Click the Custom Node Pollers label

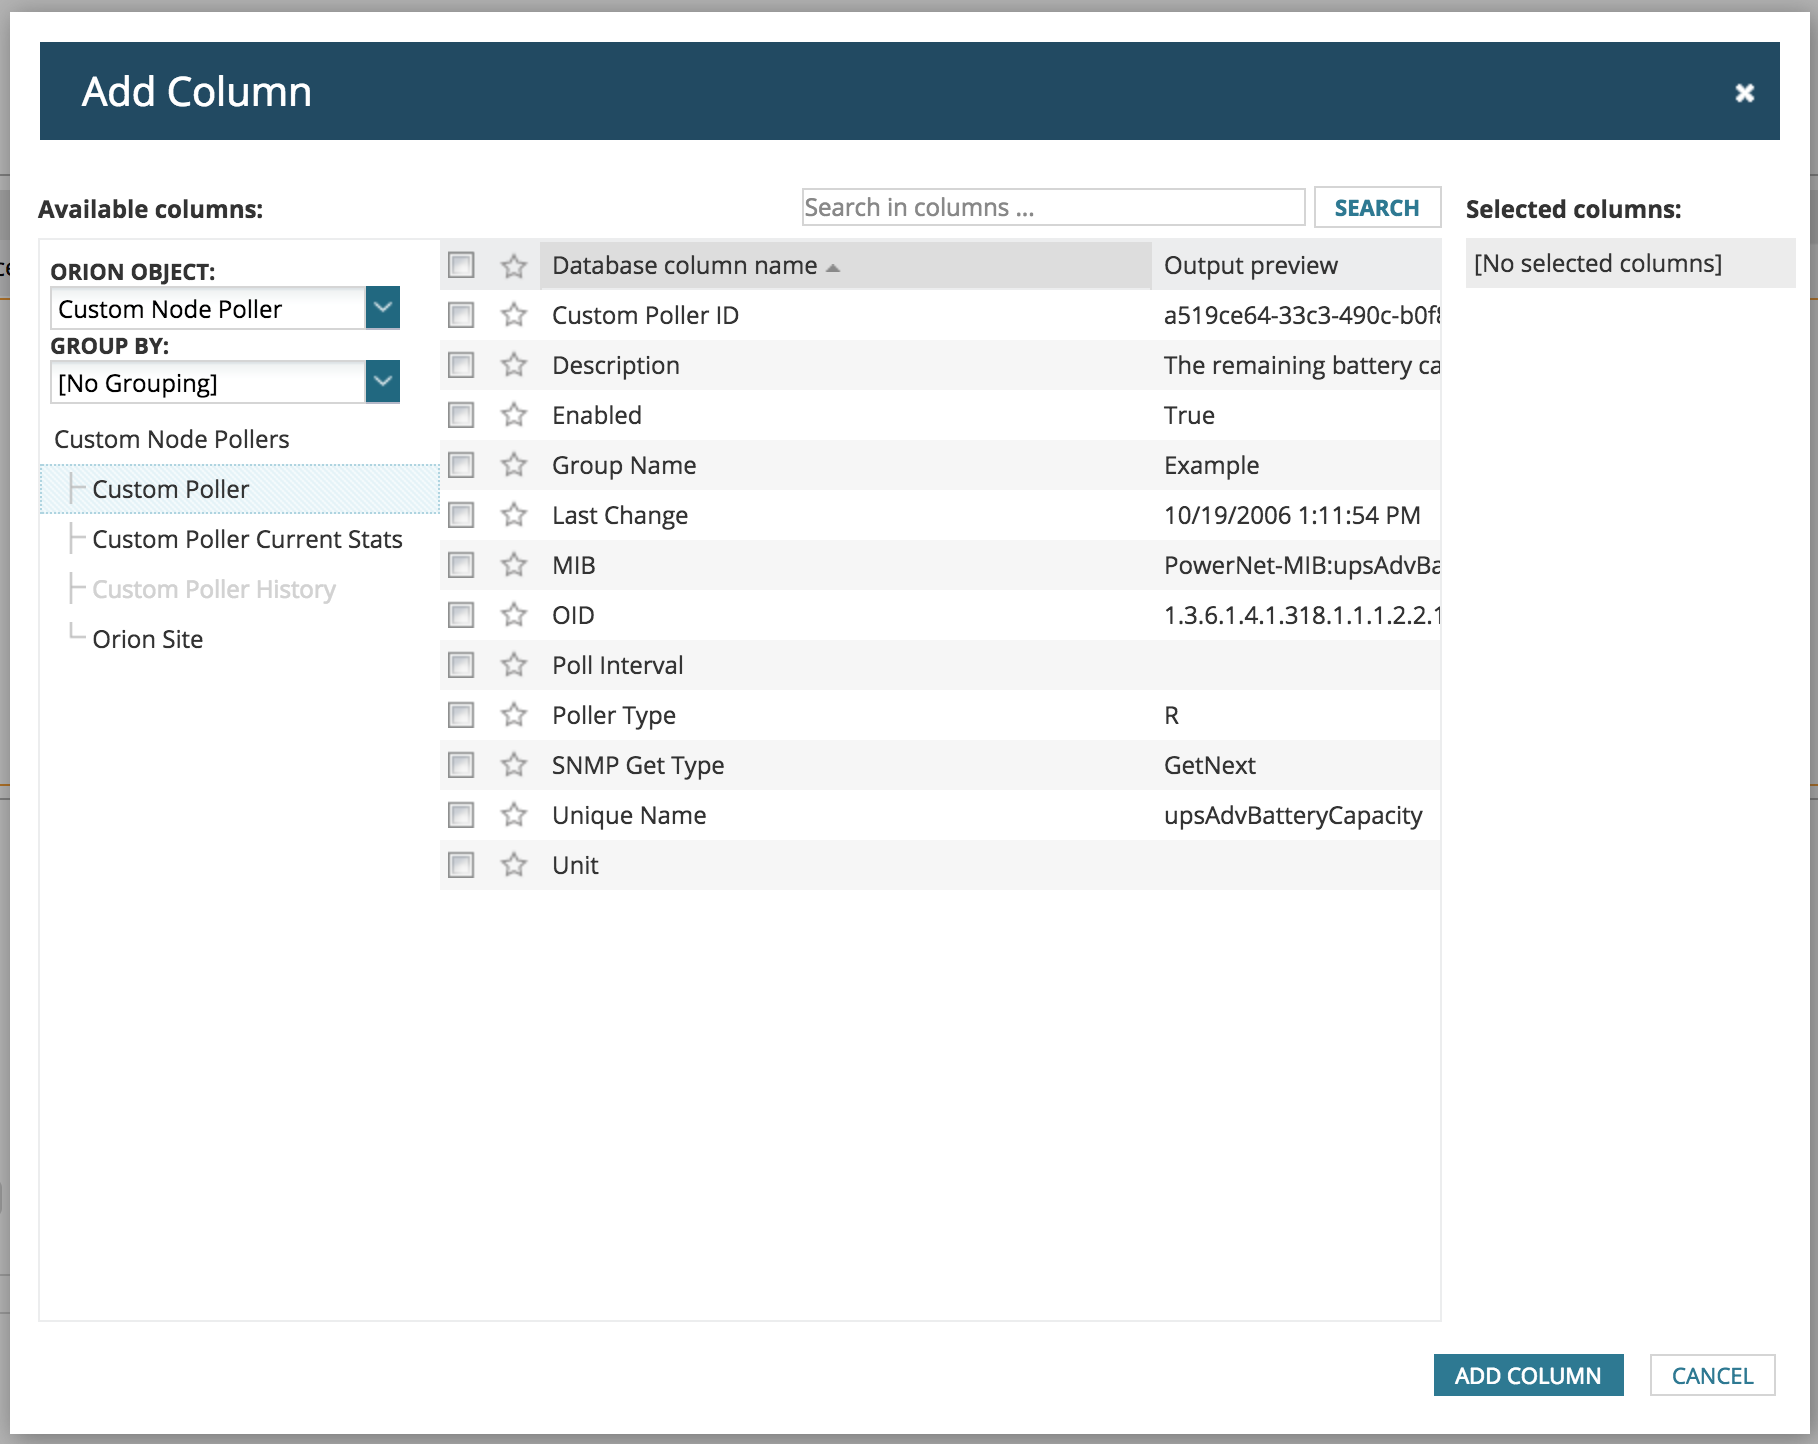coord(172,439)
